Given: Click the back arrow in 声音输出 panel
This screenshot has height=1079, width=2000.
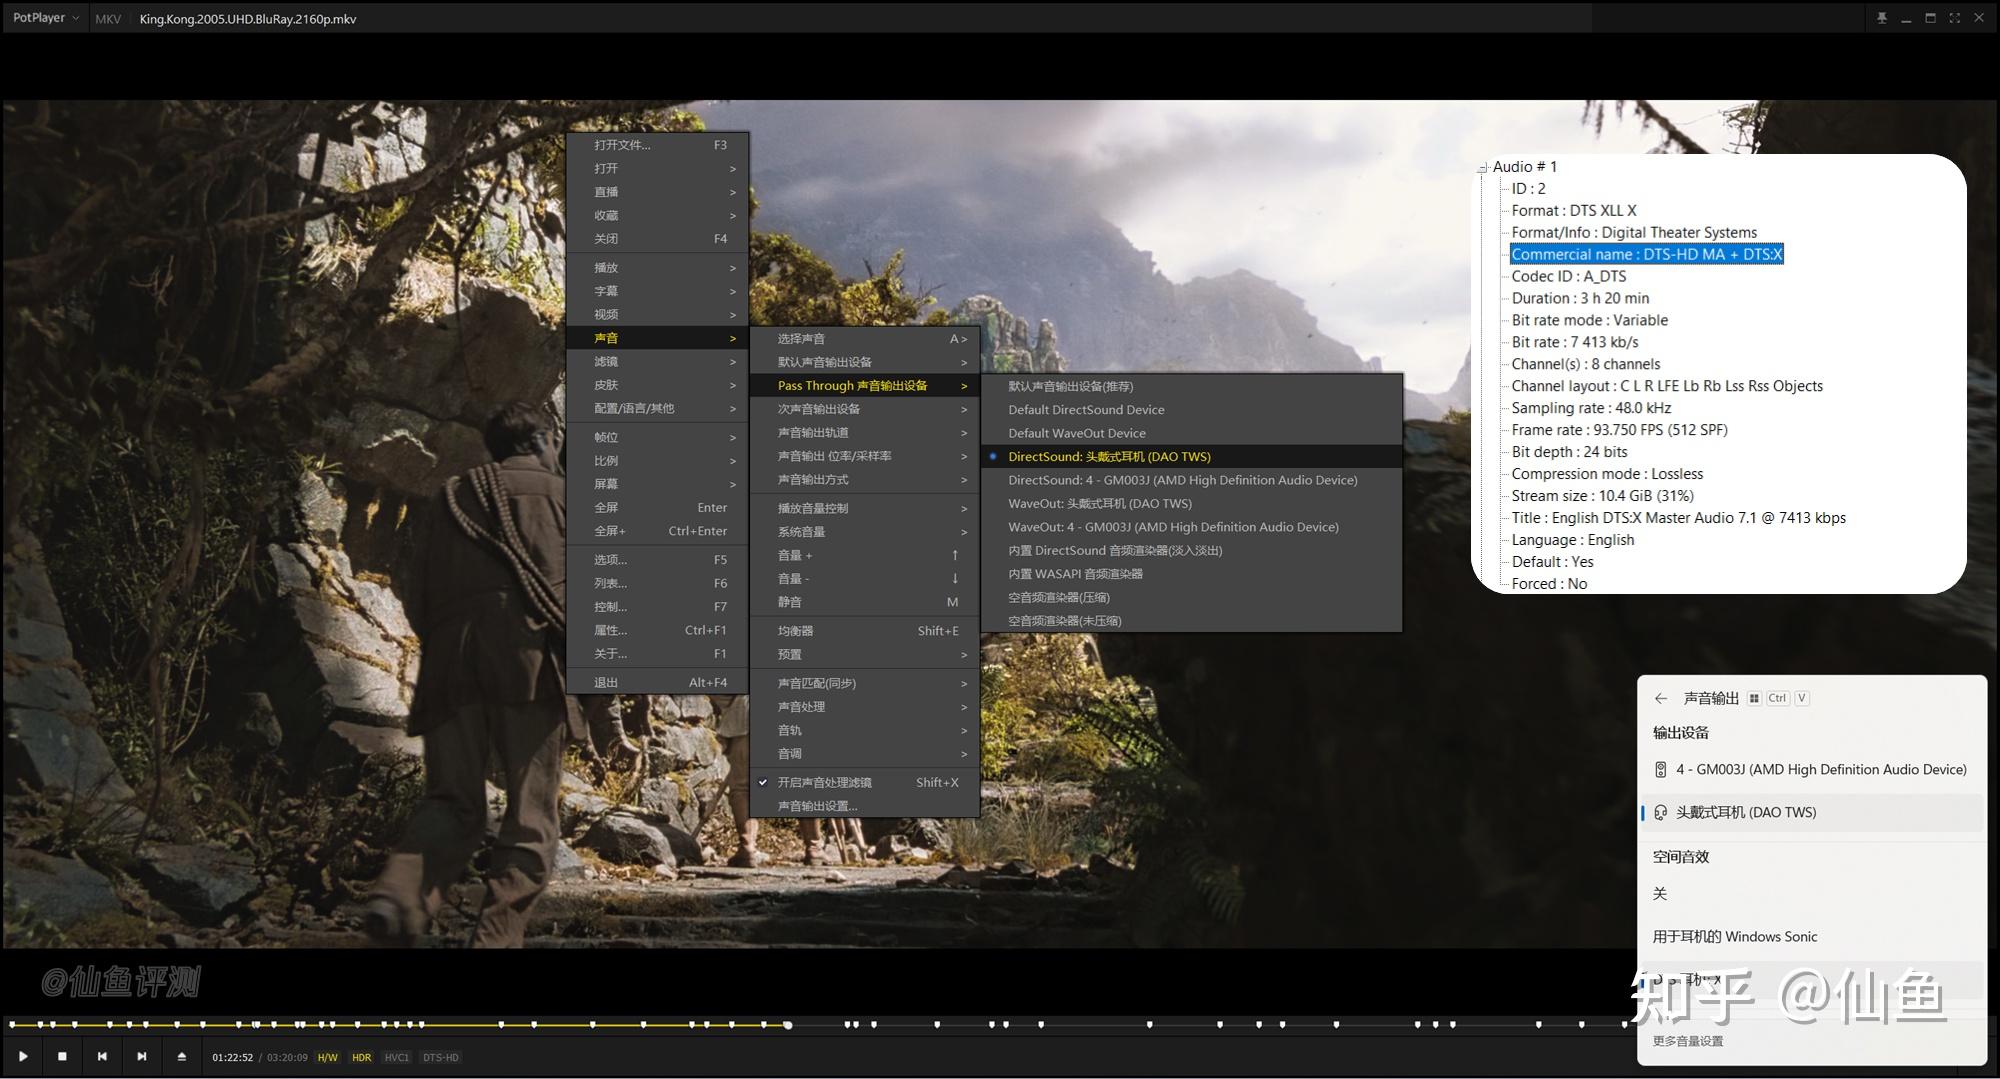Looking at the screenshot, I should point(1661,698).
